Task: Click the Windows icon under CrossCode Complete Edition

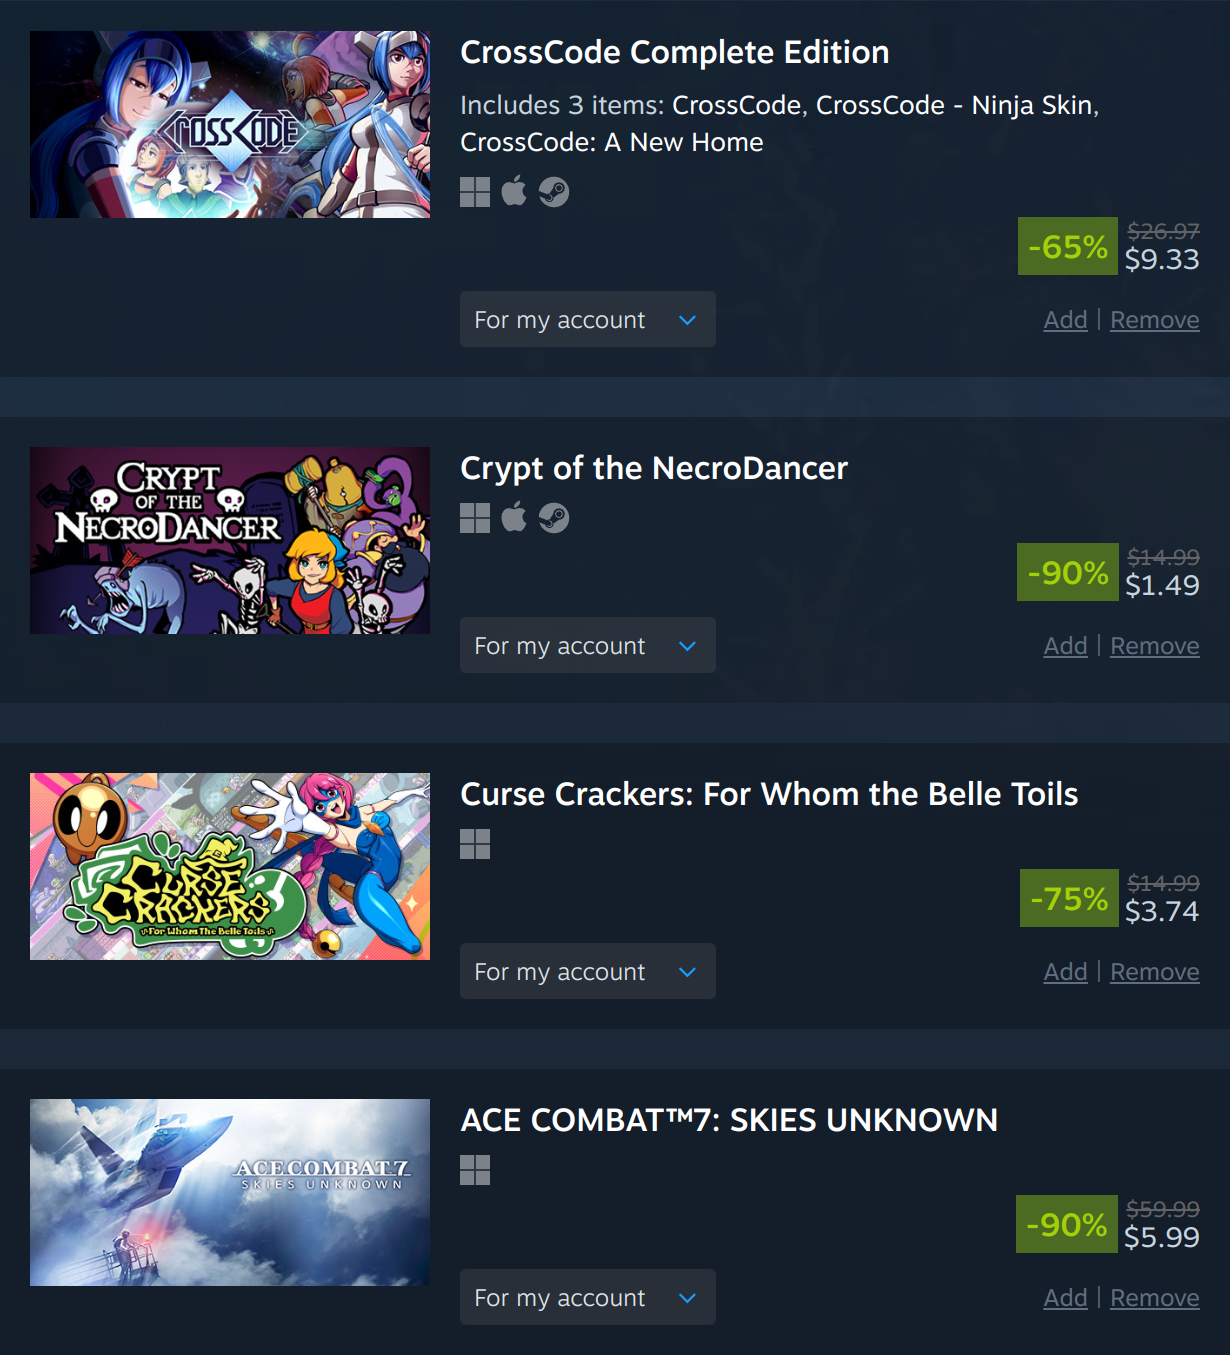Action: (475, 192)
